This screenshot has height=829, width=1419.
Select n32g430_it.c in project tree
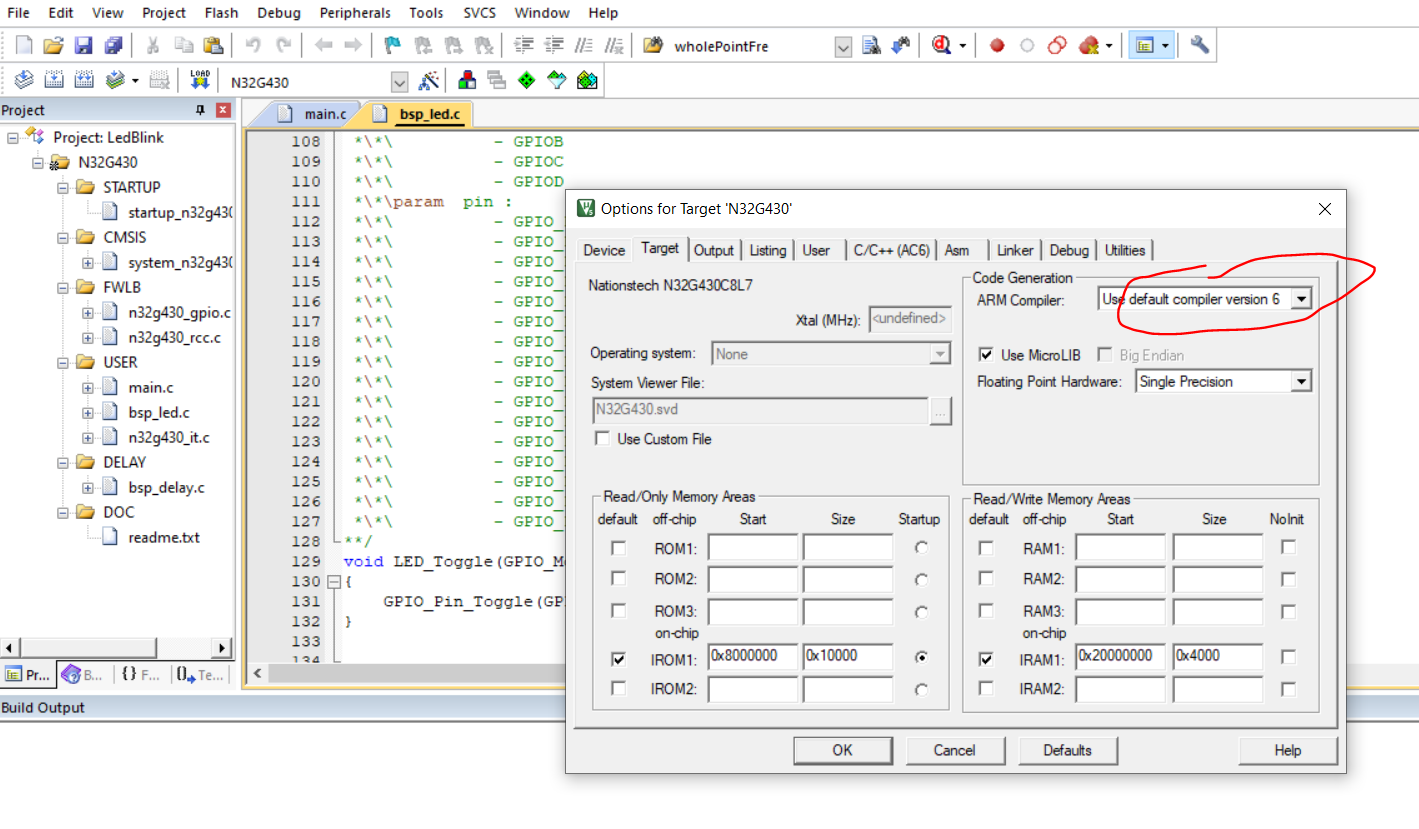click(x=169, y=437)
